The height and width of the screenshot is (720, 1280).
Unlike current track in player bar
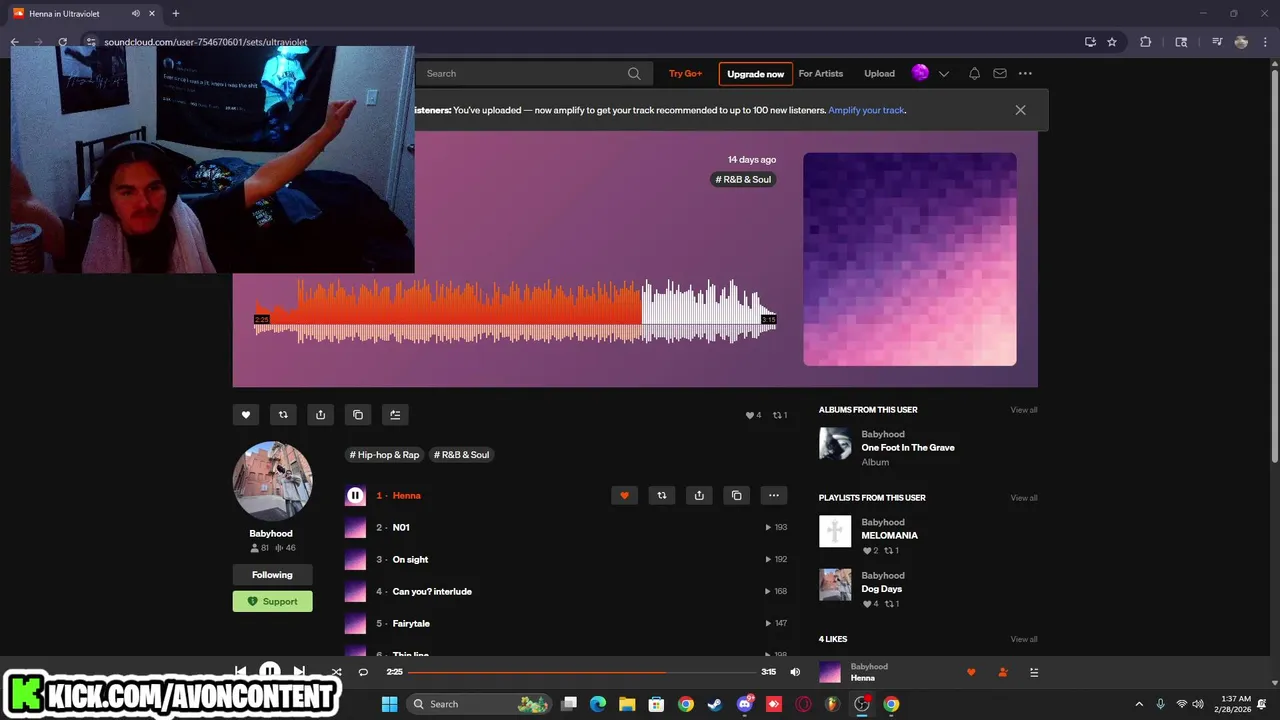[971, 672]
